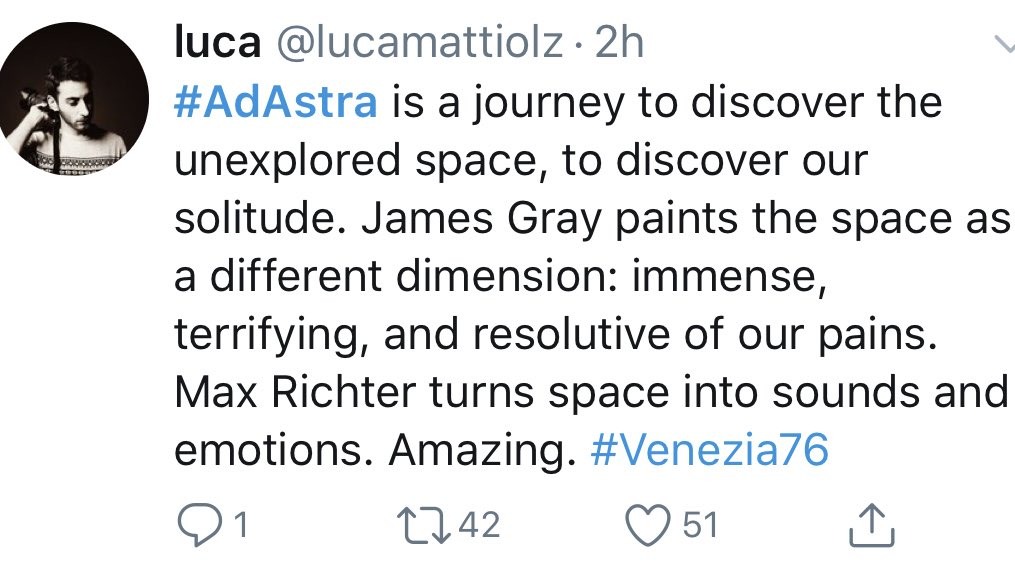Retweet this post via the arrows icon
The width and height of the screenshot is (1015, 570).
[x=424, y=525]
